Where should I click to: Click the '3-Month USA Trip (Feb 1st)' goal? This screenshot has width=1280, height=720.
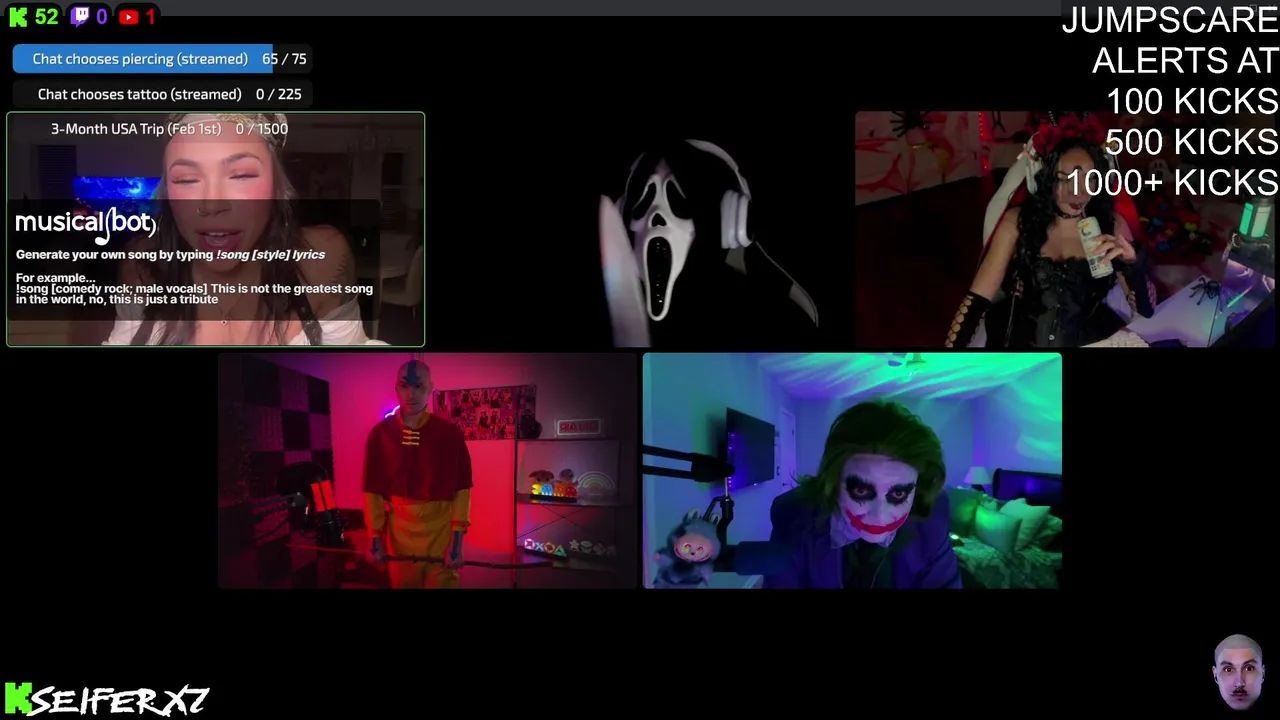(x=136, y=129)
